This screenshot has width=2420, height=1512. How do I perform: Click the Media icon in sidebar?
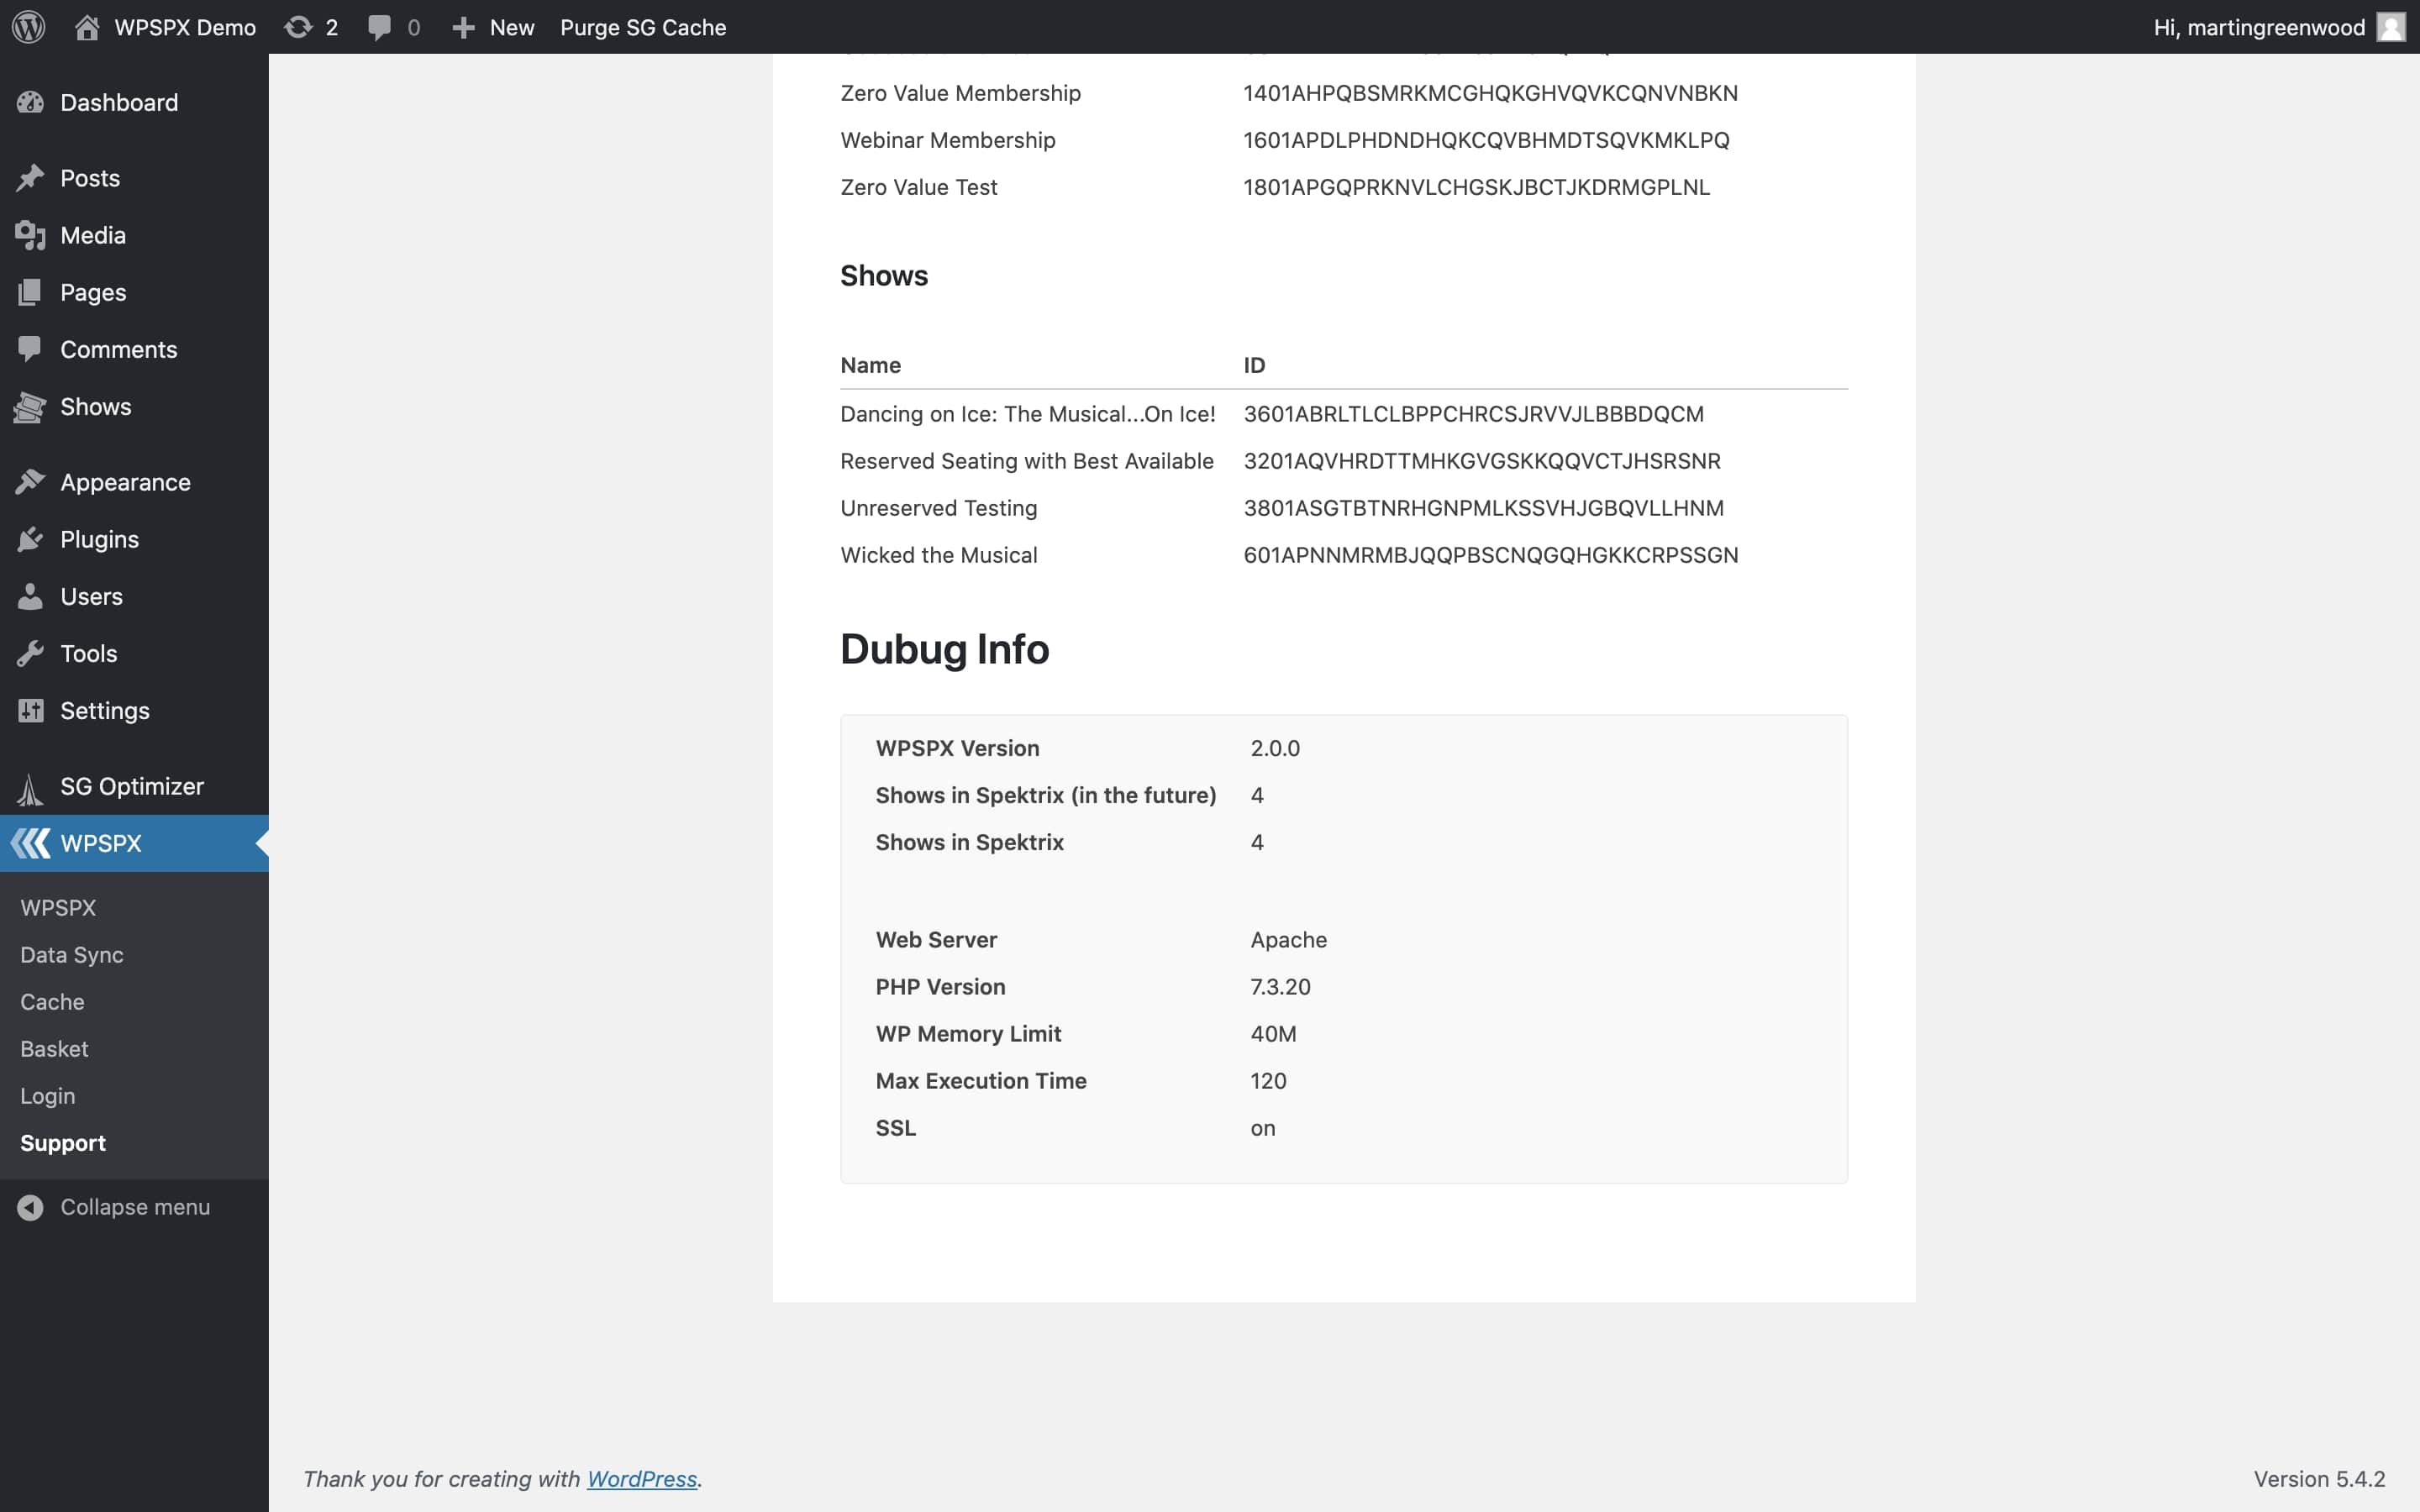pos(30,235)
